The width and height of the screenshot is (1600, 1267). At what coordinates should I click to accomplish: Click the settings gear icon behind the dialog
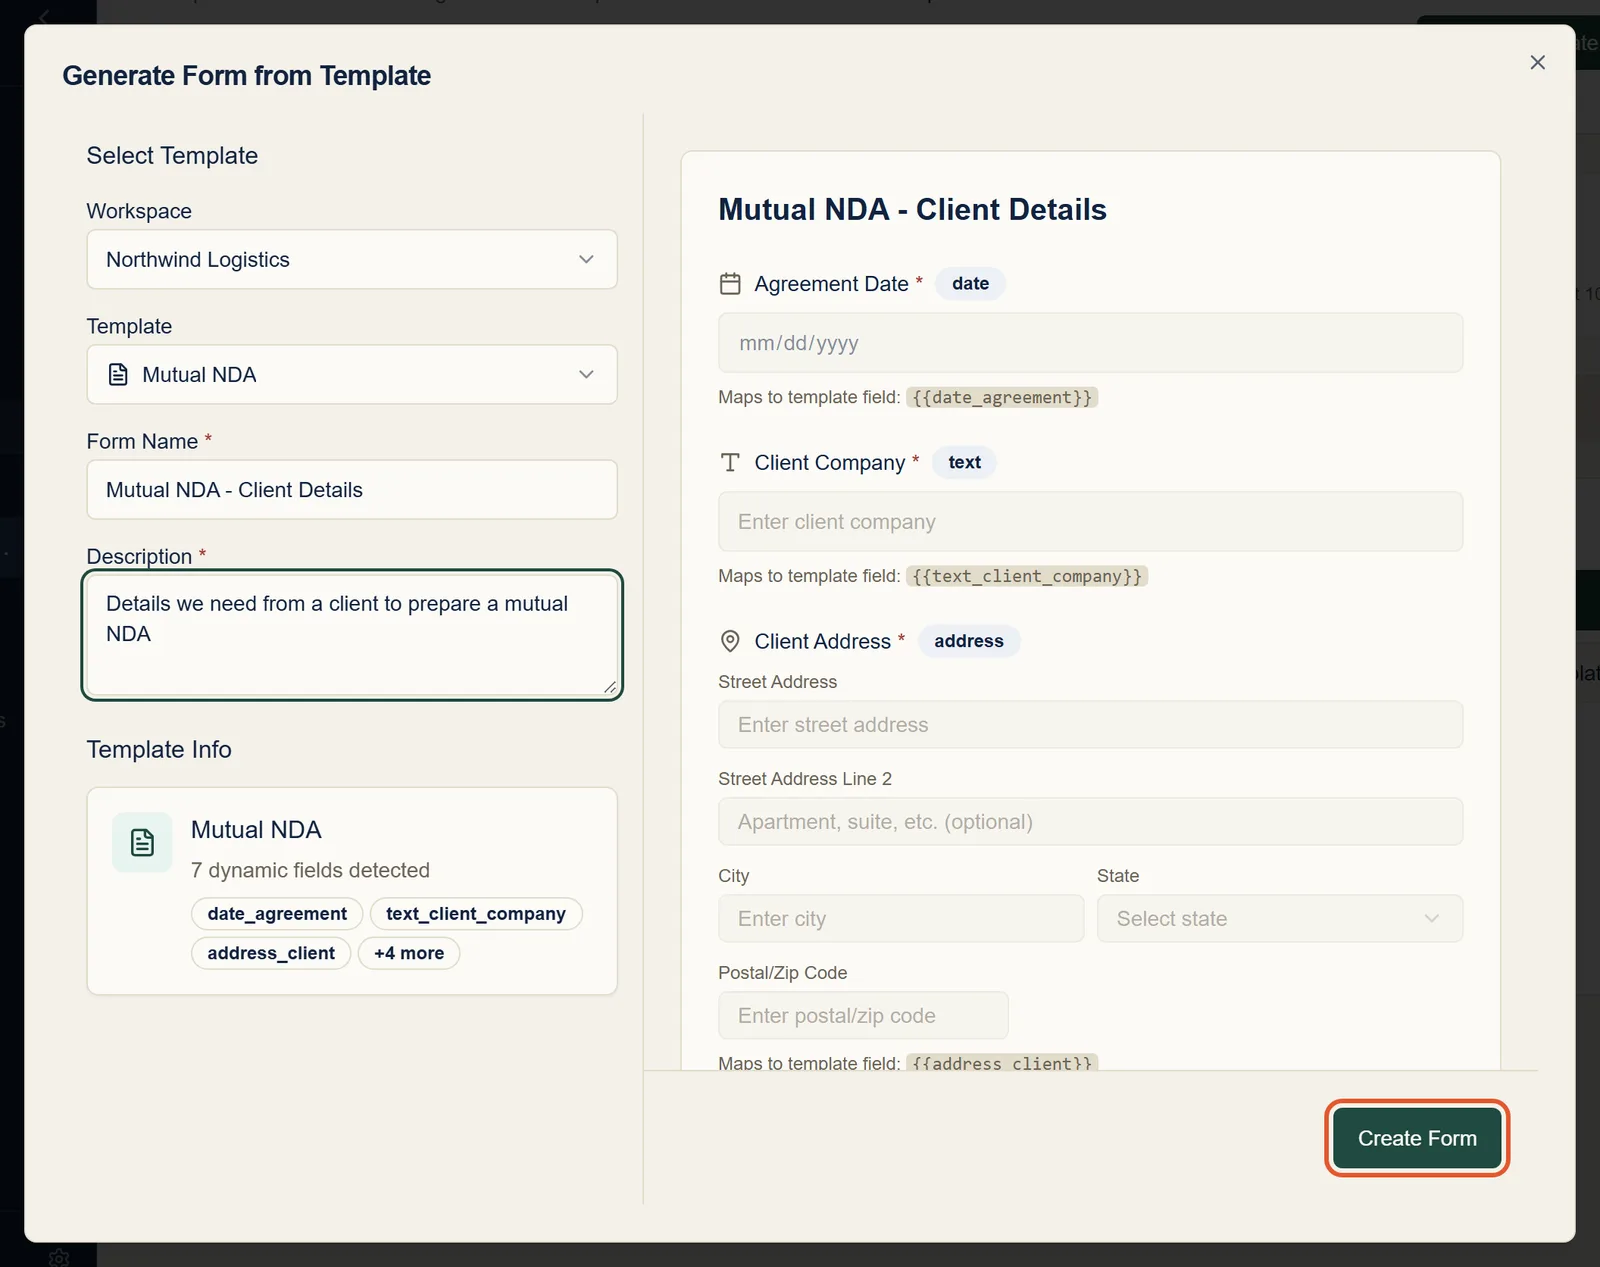pyautogui.click(x=59, y=1258)
